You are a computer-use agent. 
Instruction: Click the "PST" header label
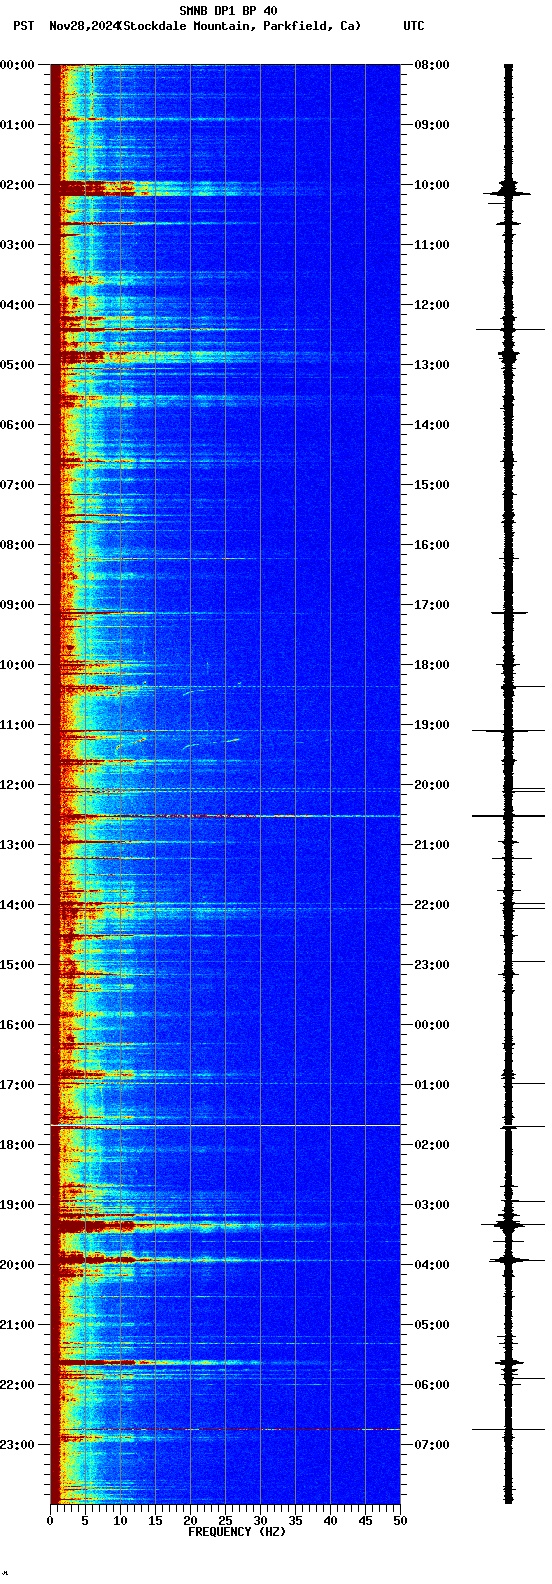pos(23,26)
